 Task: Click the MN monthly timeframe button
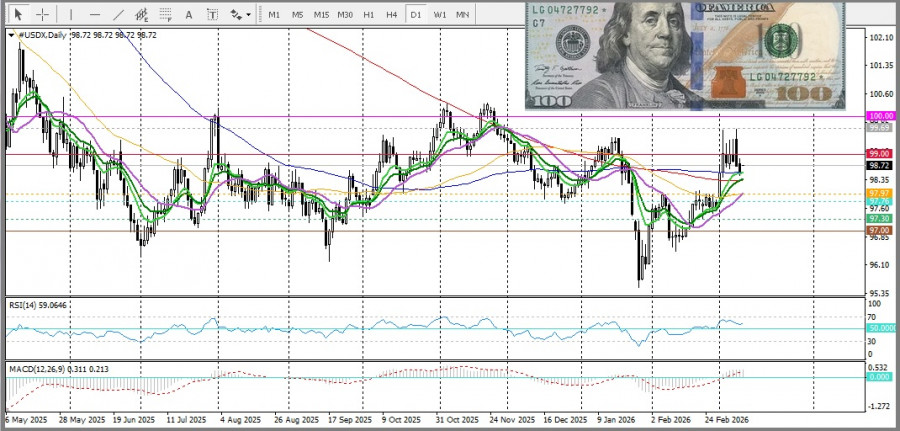tap(463, 15)
